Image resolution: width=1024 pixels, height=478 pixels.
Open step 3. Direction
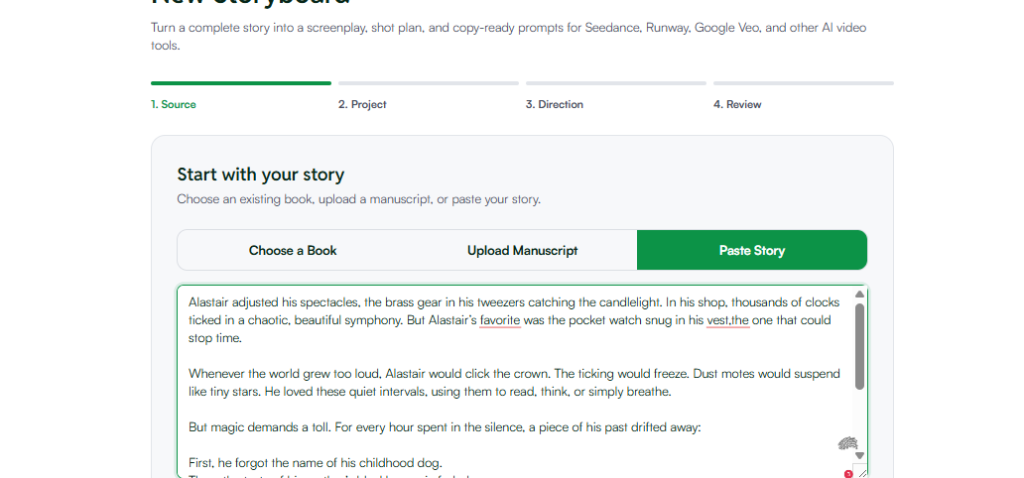pos(554,104)
